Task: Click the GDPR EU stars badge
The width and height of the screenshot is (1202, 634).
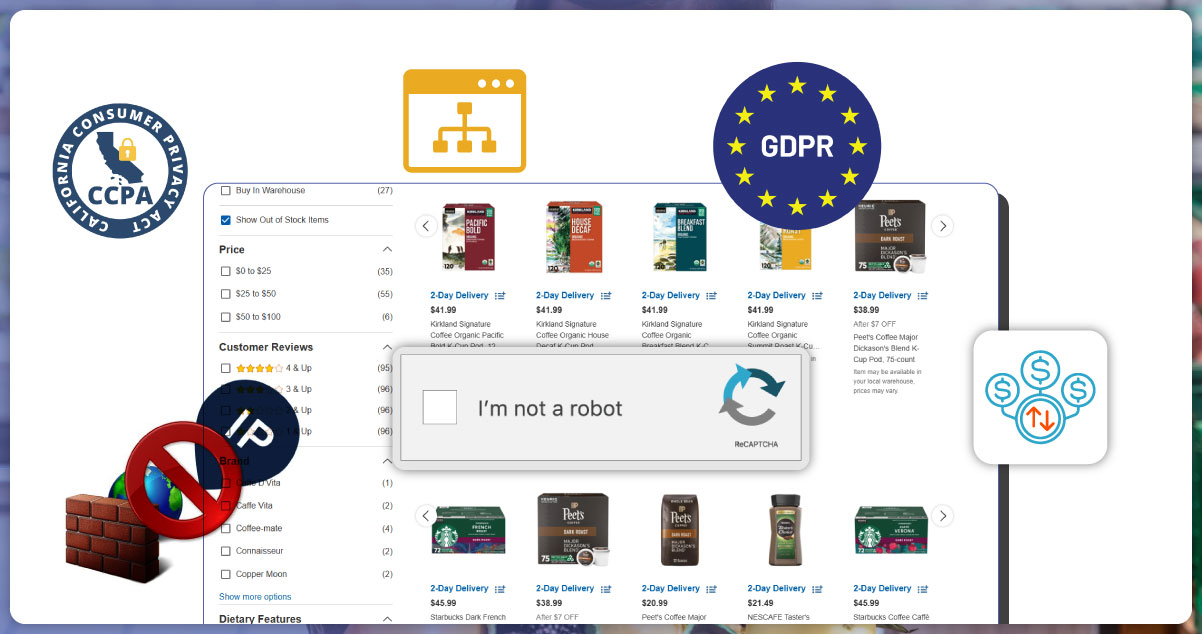Action: click(x=797, y=146)
